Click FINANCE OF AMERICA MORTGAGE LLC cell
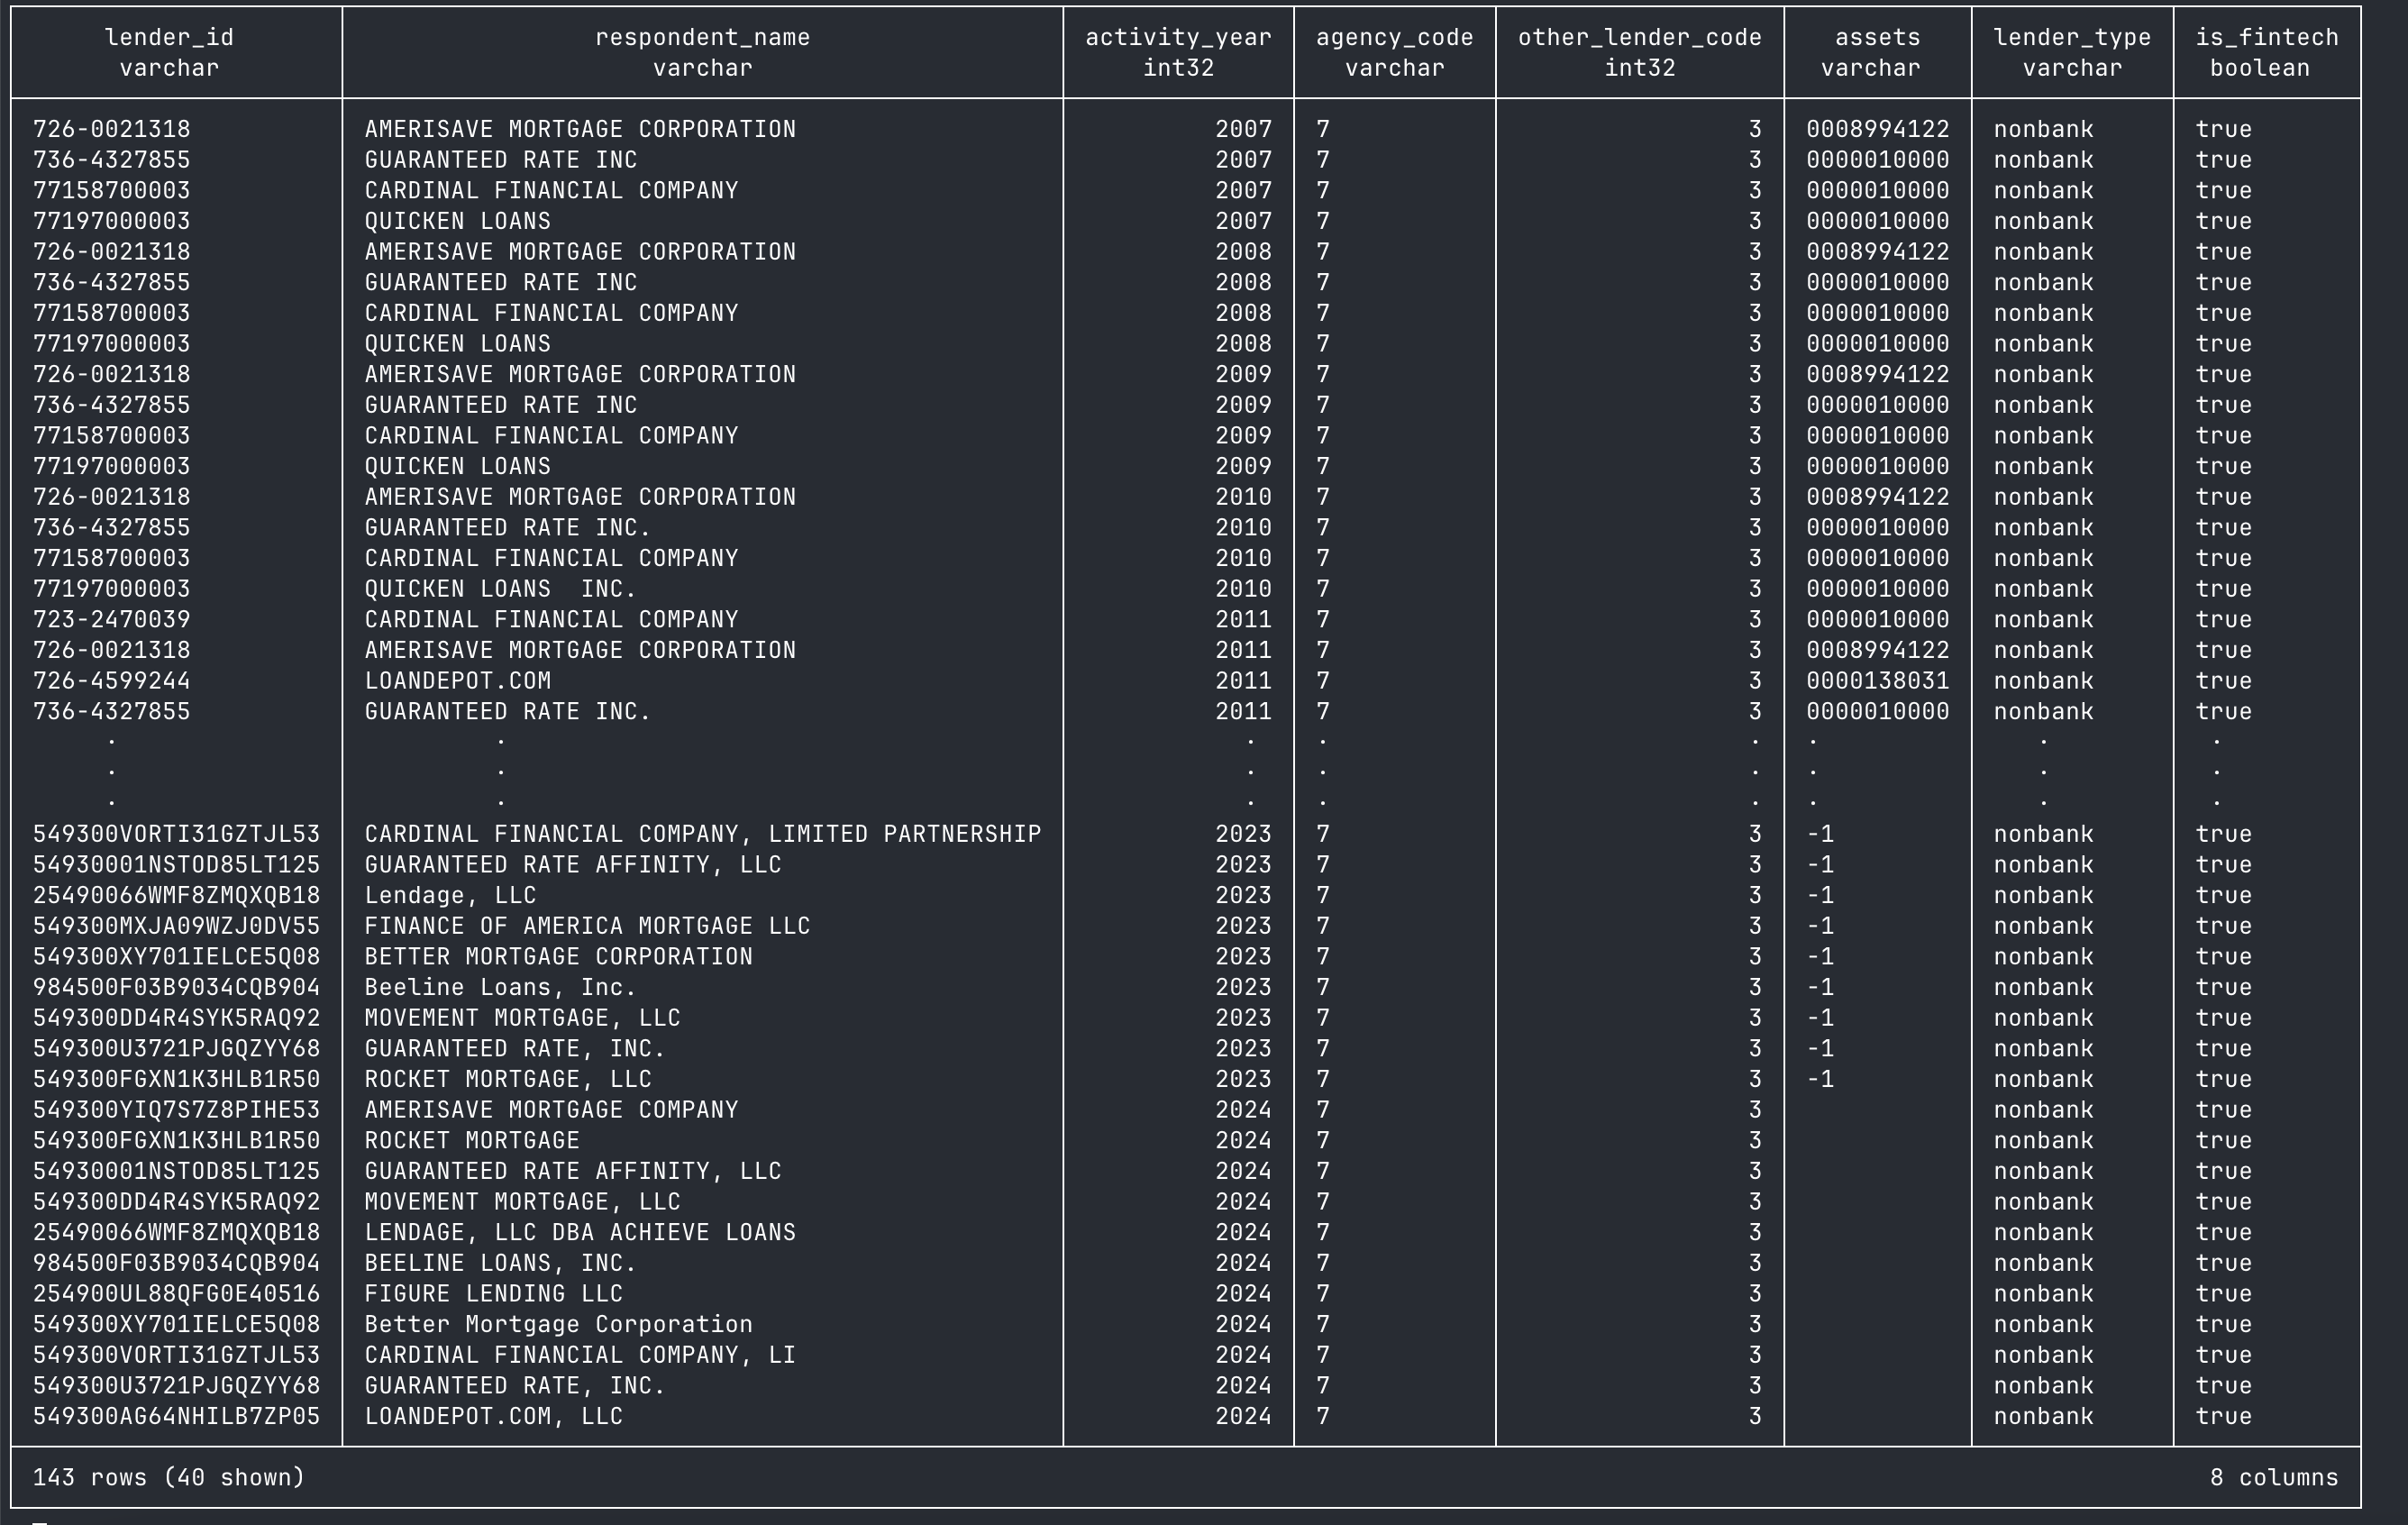 [x=587, y=926]
